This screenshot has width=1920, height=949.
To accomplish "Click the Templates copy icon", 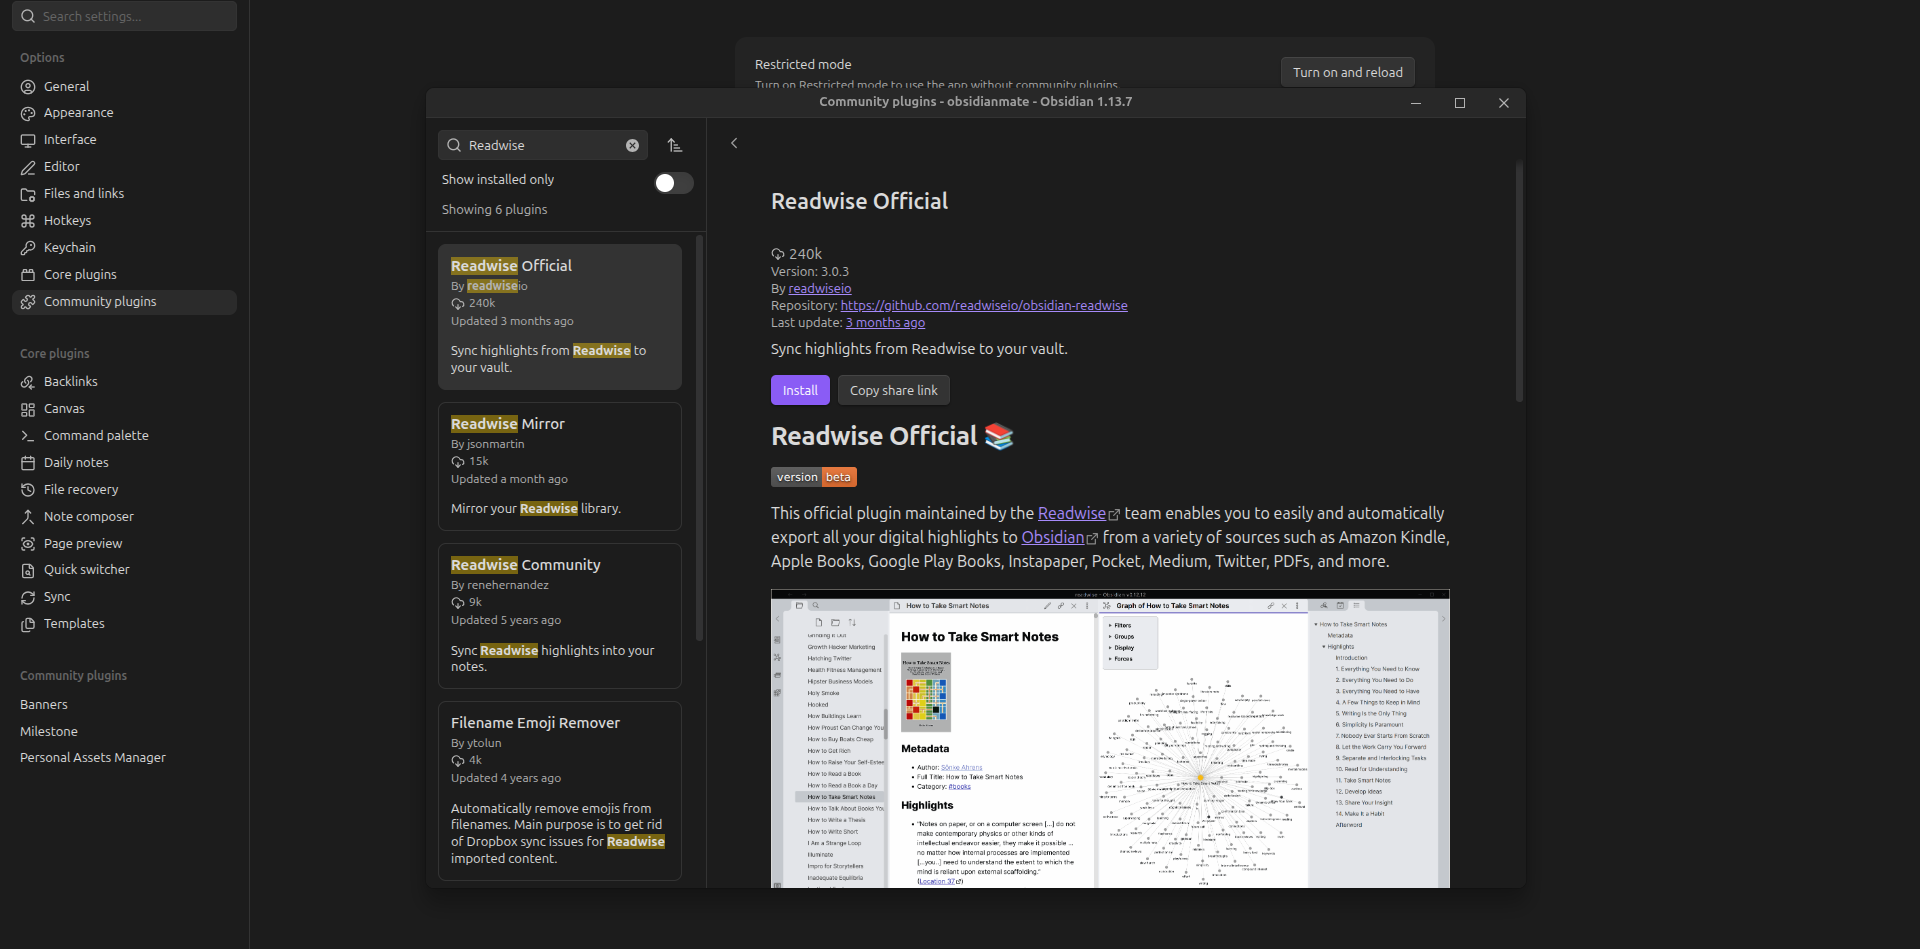I will click(28, 624).
